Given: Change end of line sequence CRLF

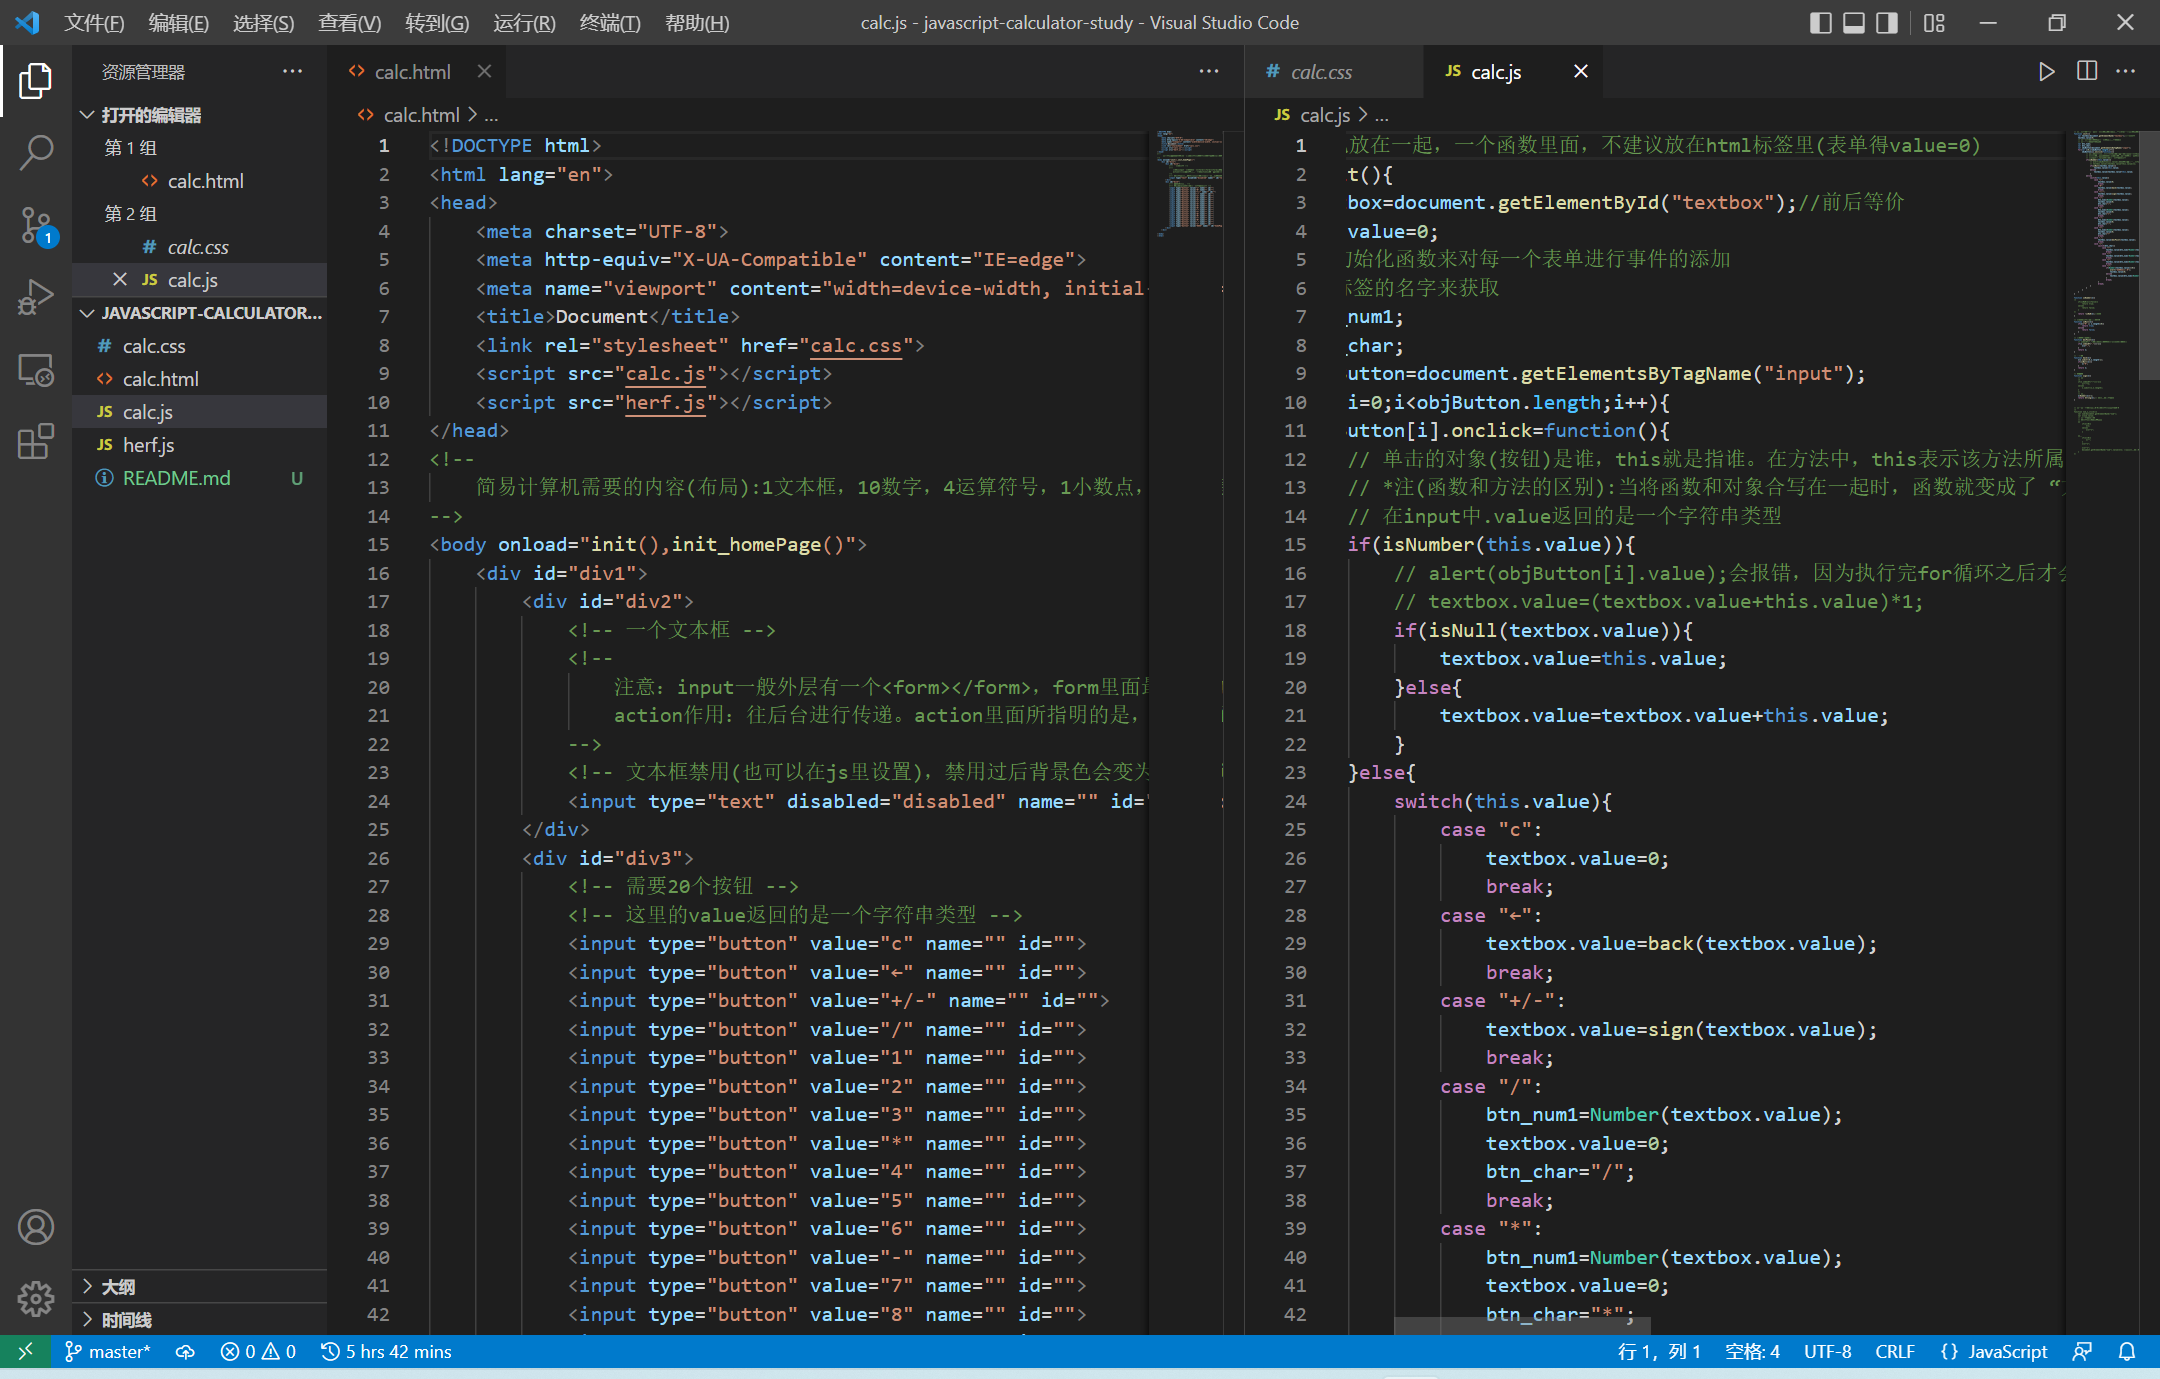Looking at the screenshot, I should click(1895, 1352).
